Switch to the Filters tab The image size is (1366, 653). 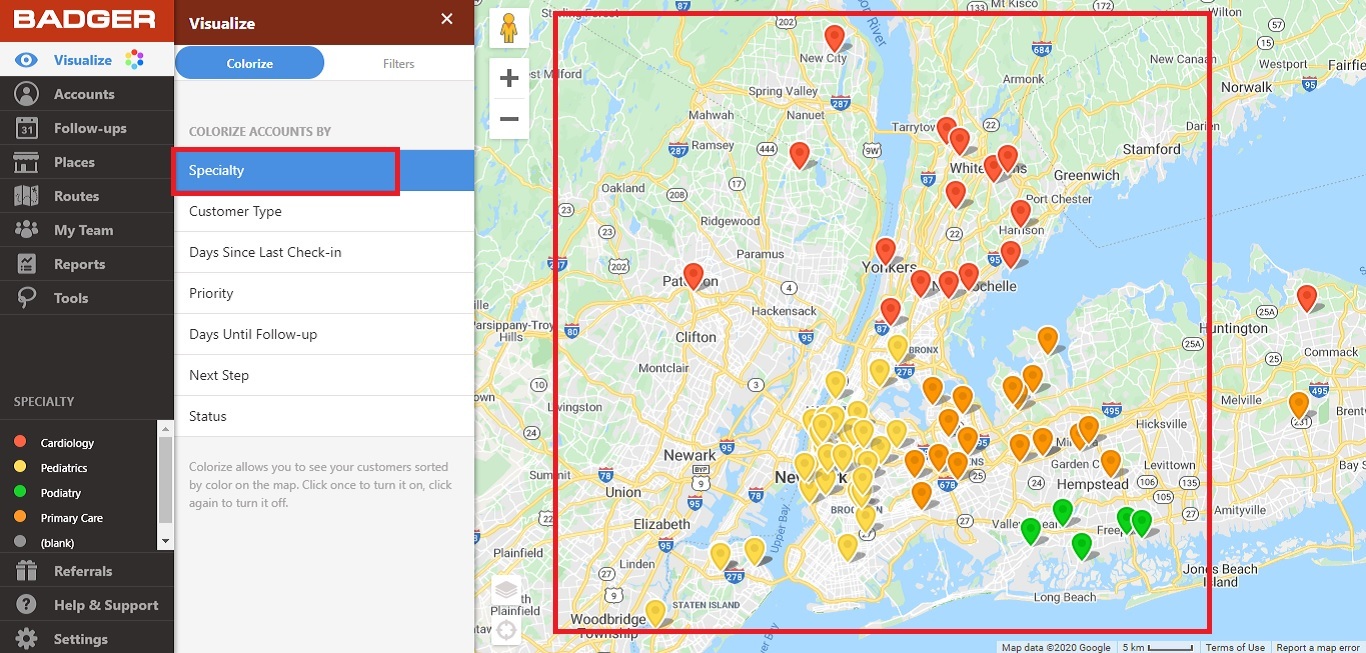pos(398,62)
